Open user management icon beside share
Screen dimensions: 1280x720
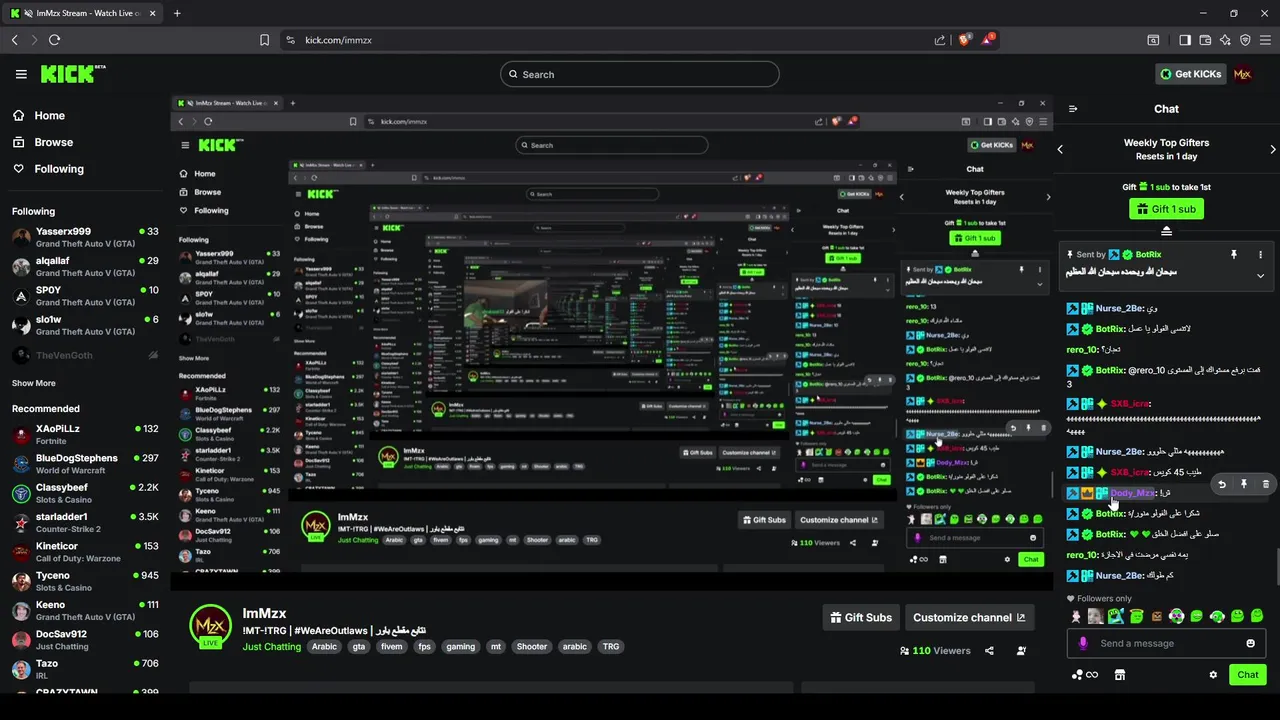pos(1021,651)
